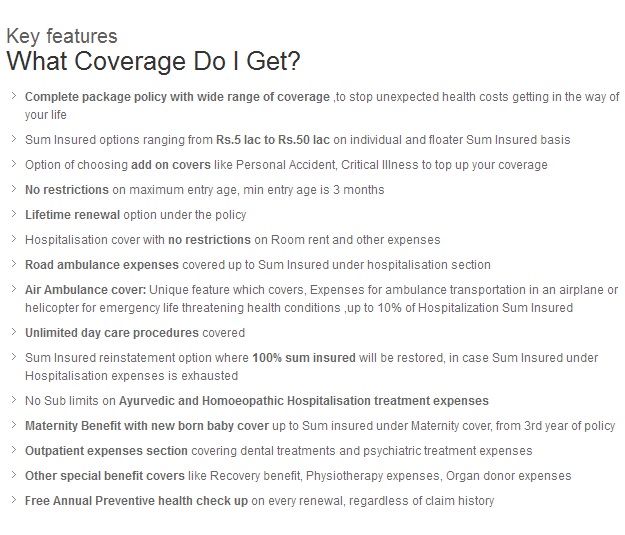Image resolution: width=625 pixels, height=535 pixels.
Task: Click the bold Free Annual Preventive health check up text
Action: pyautogui.click(x=136, y=501)
